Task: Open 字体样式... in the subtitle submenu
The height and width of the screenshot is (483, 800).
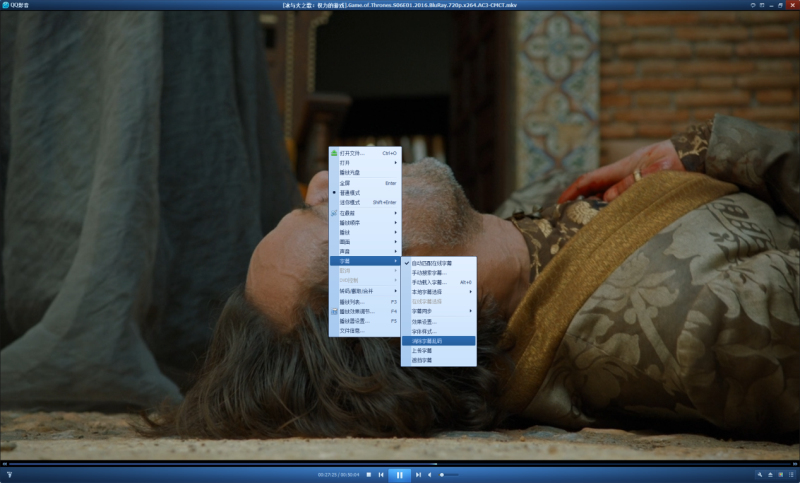Action: 439,332
